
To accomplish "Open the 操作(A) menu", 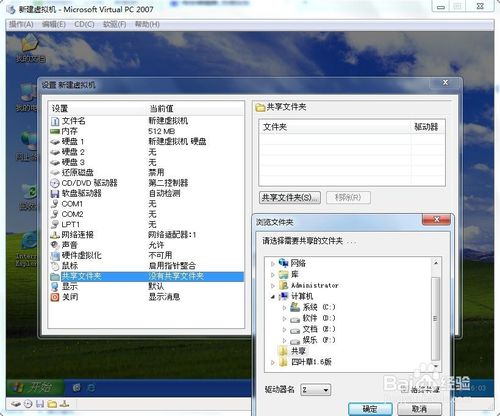I will [x=21, y=24].
